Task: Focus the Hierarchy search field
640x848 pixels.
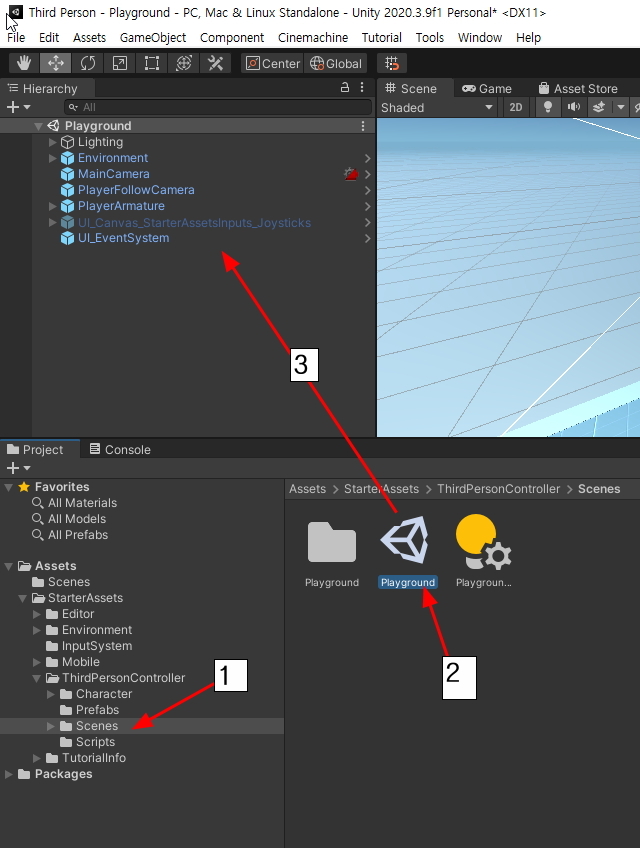Action: 218,107
